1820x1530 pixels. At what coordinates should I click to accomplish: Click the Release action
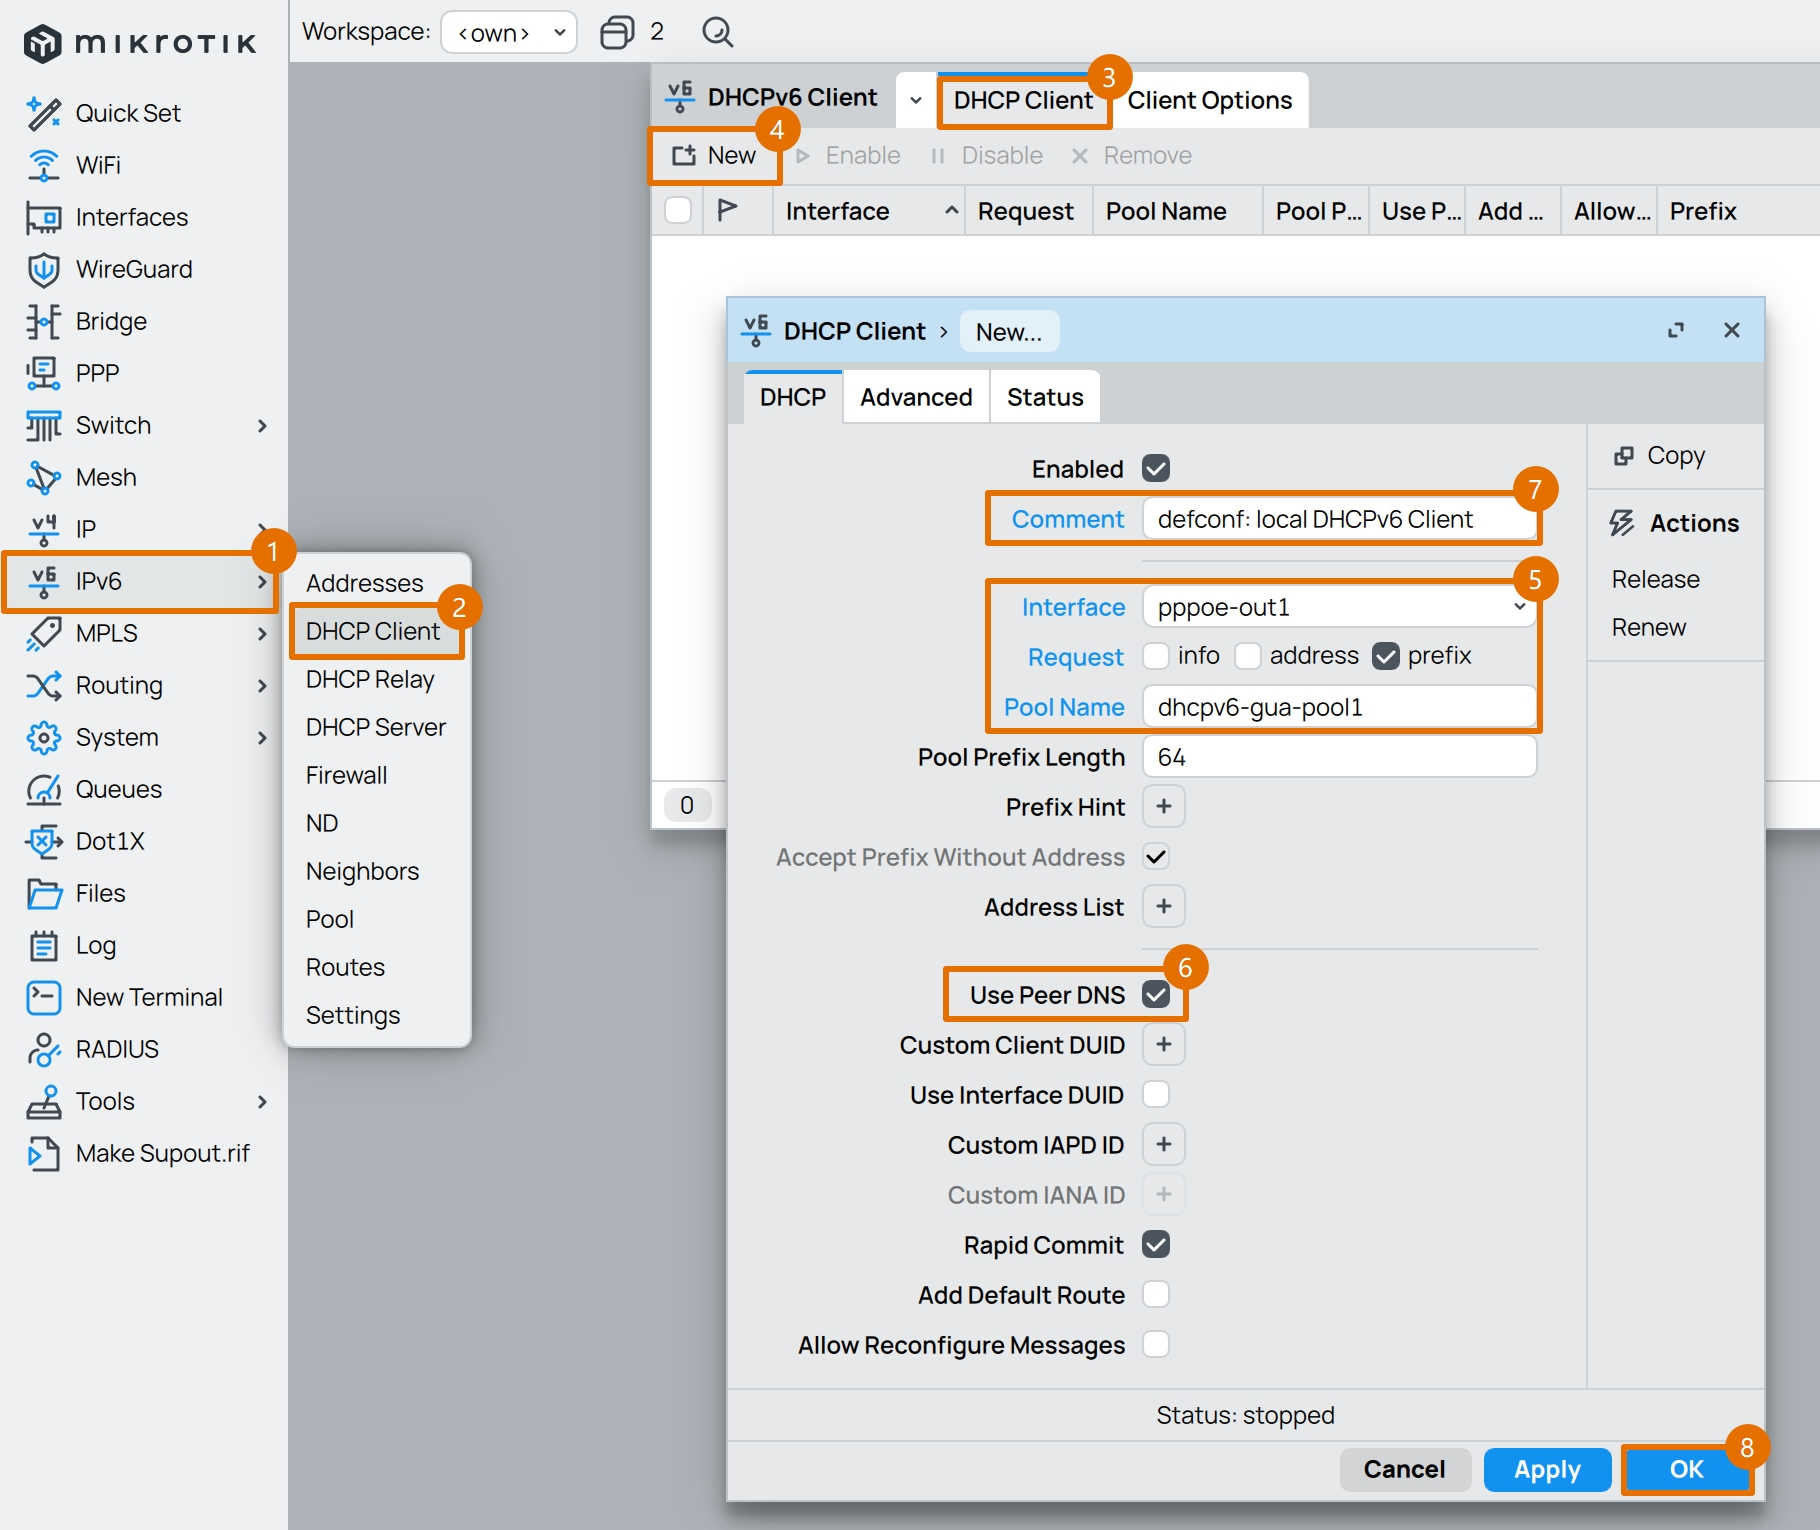[1655, 579]
